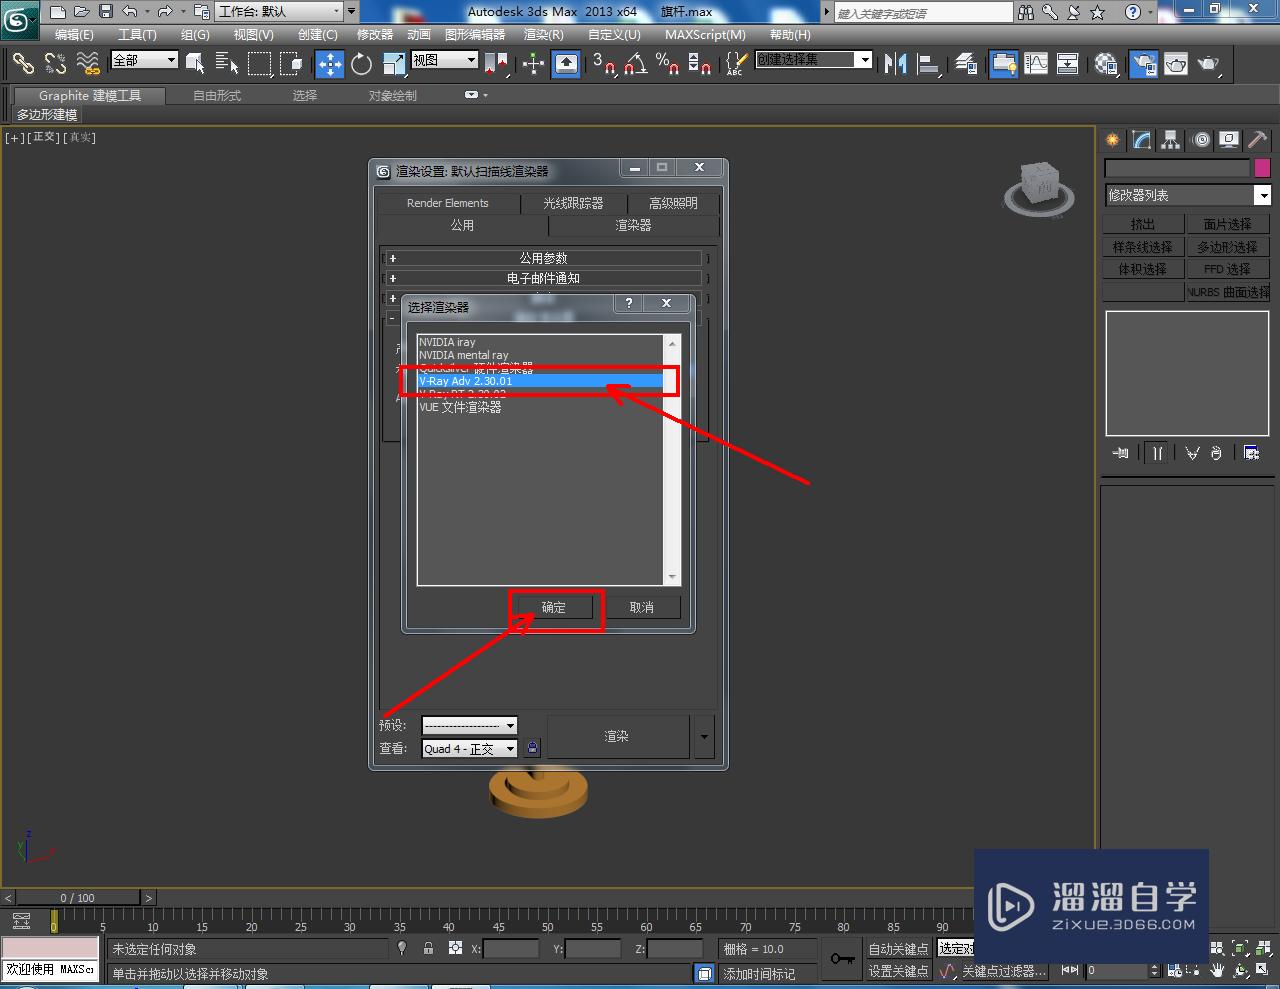Click the X coordinate input field
The image size is (1280, 989).
(x=512, y=949)
